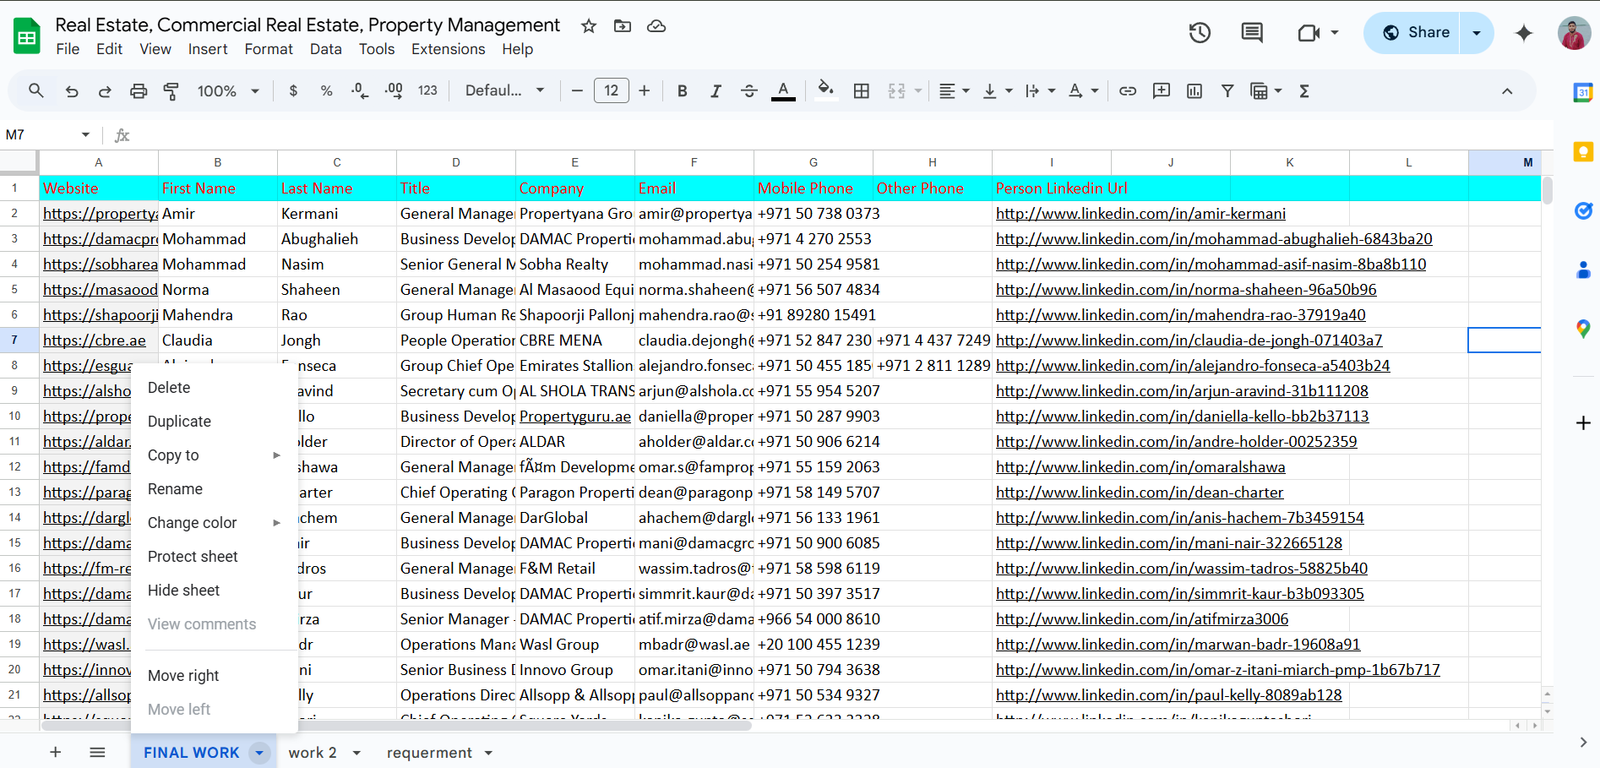Open Google Maps side panel
The image size is (1600, 768).
point(1583,329)
